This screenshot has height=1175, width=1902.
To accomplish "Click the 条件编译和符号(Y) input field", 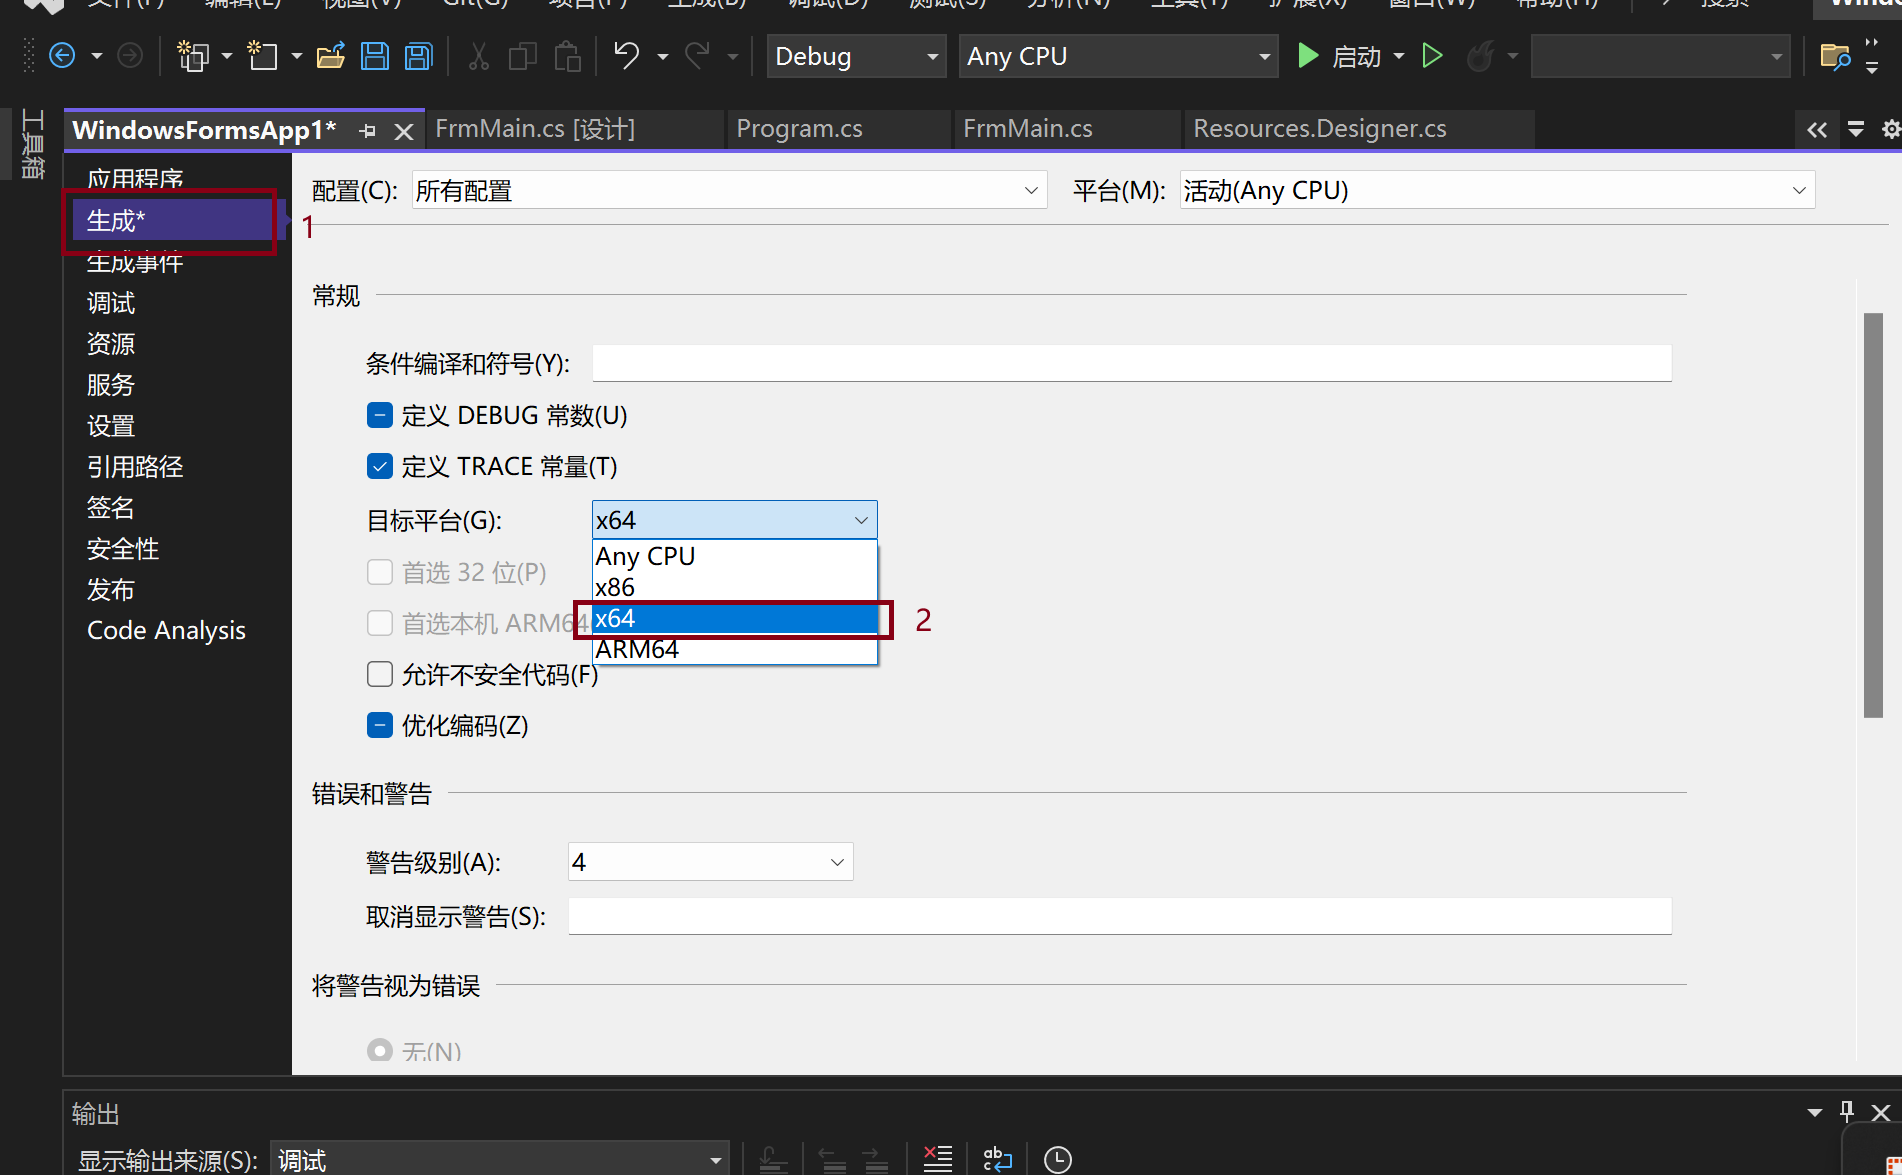I will pos(1130,363).
